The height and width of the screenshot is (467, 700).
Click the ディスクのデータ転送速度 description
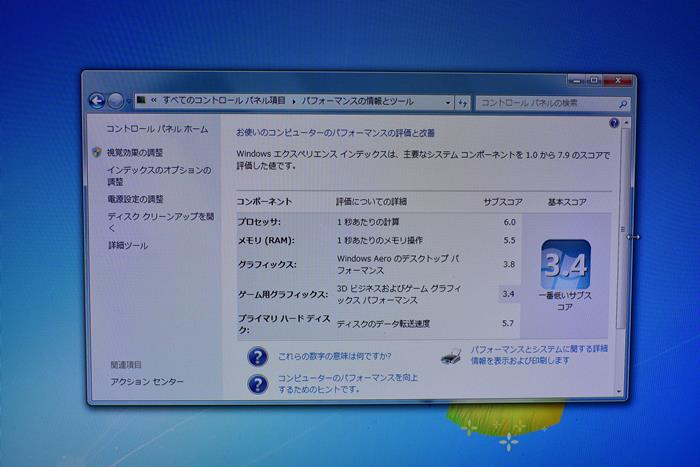383,324
